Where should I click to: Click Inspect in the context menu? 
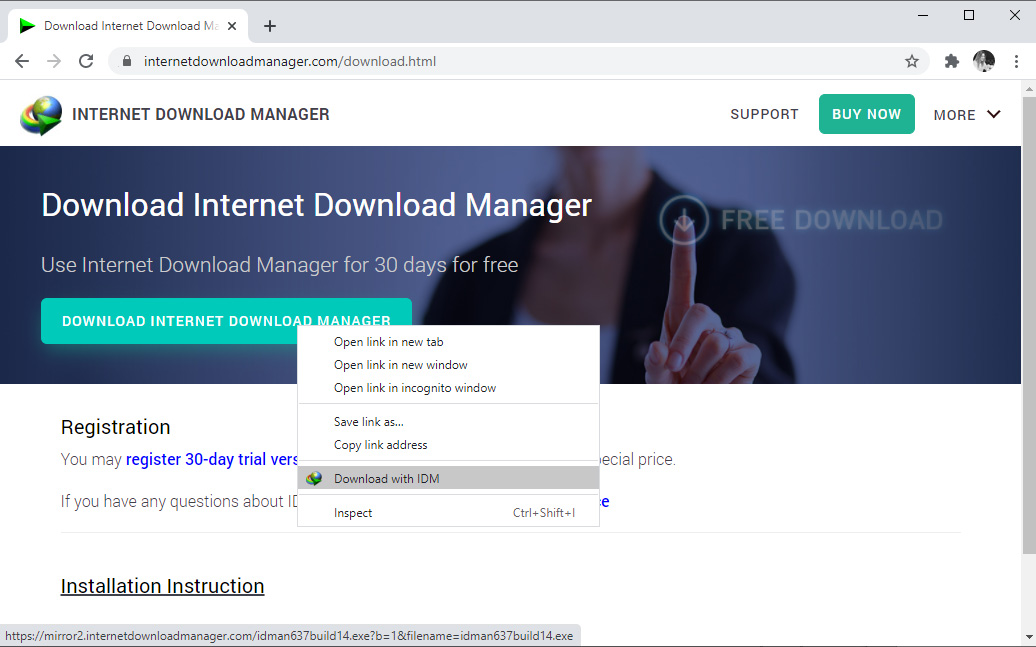(x=353, y=512)
